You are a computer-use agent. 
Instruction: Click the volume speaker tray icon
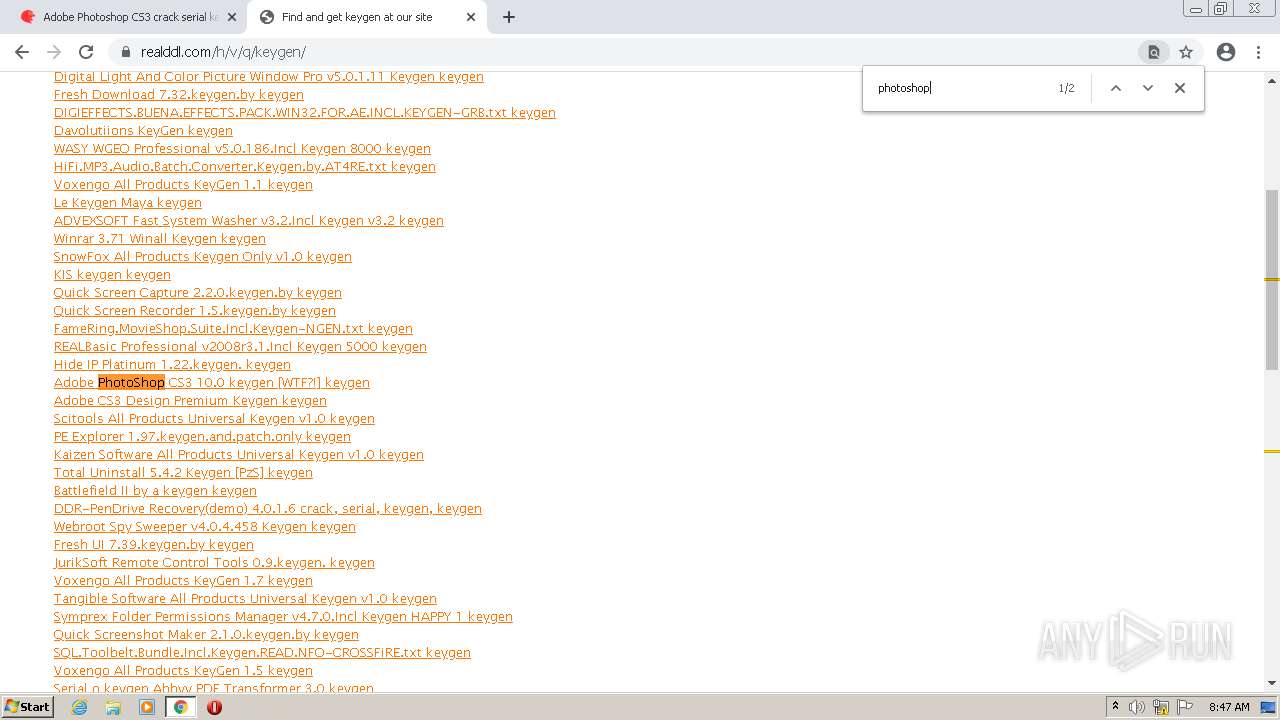click(x=1137, y=707)
